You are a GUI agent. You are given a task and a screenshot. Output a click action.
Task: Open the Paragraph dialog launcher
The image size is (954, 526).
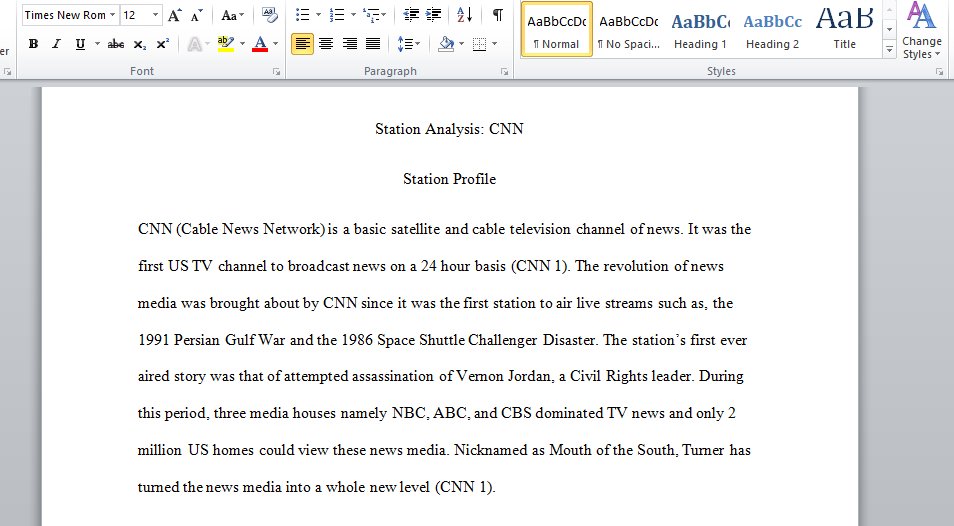pyautogui.click(x=504, y=72)
